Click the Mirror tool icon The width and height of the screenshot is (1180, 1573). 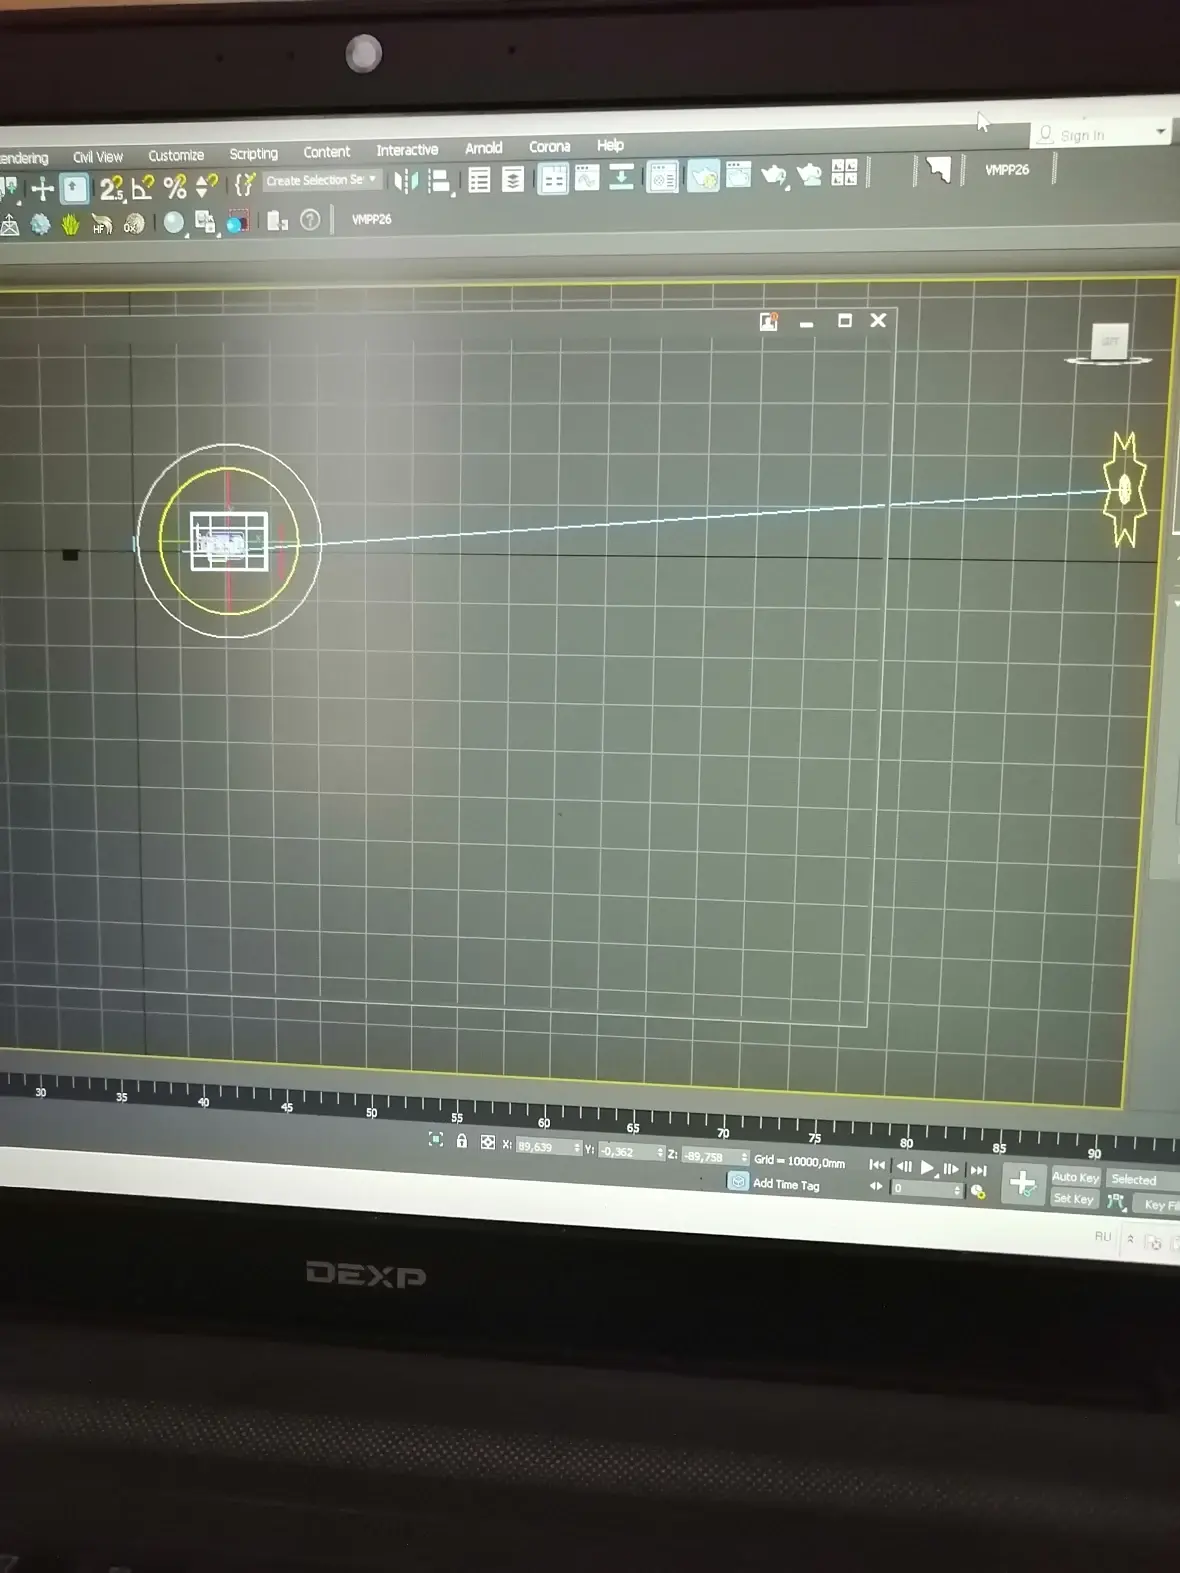405,181
